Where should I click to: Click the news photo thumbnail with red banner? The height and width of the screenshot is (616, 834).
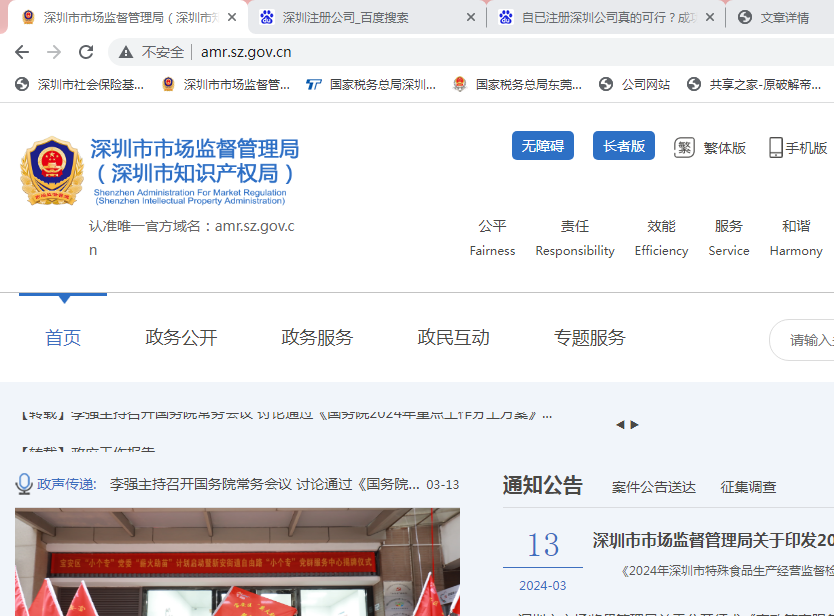tap(237, 562)
